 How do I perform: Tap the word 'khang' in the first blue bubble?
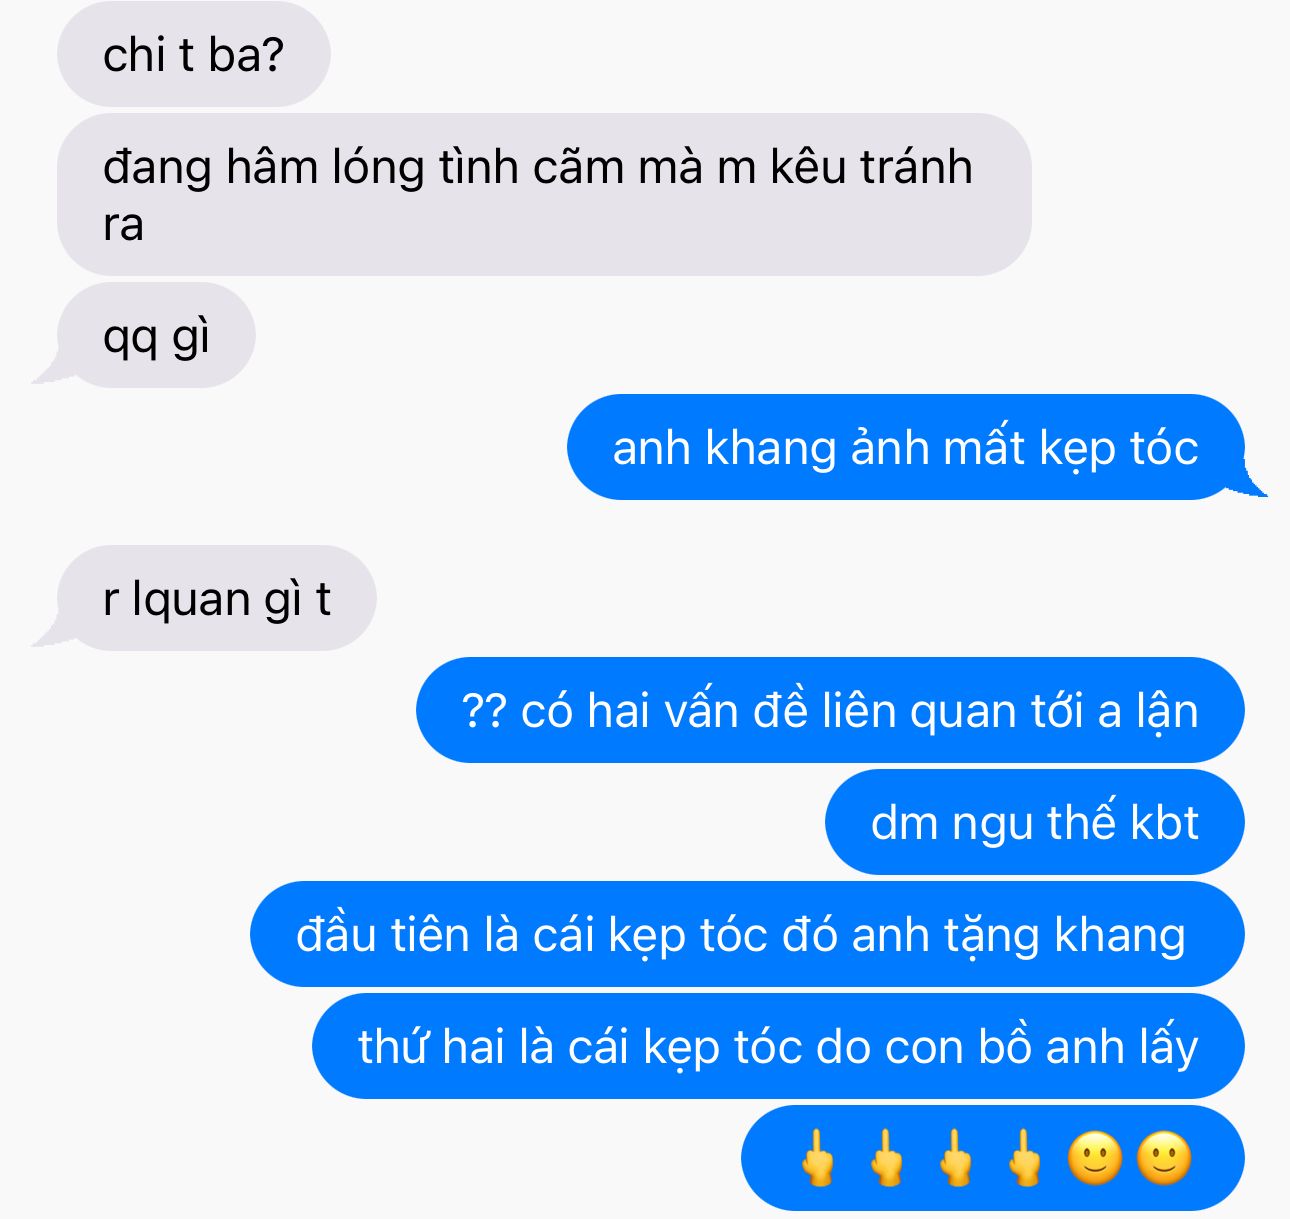coord(770,448)
